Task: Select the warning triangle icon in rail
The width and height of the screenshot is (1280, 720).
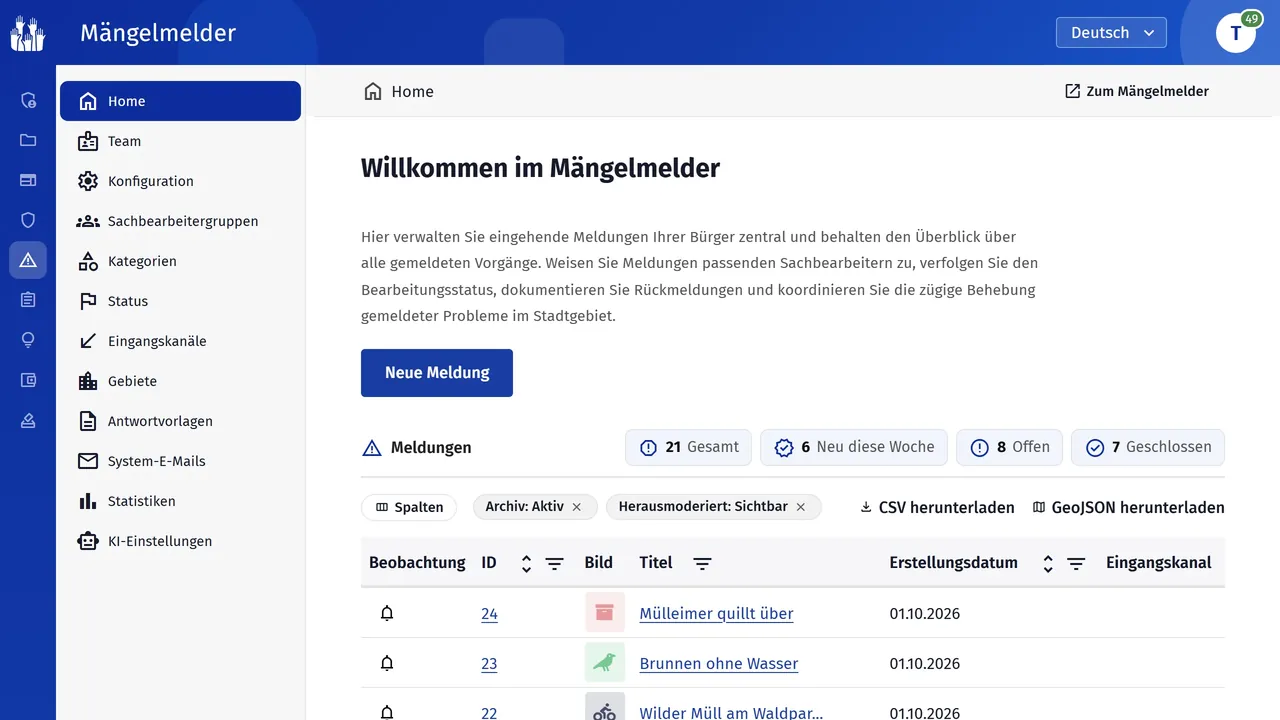Action: (28, 260)
